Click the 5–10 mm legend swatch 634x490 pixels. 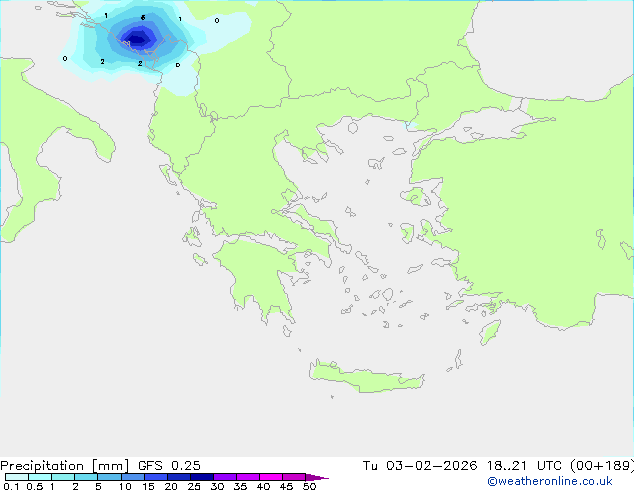click(x=110, y=477)
